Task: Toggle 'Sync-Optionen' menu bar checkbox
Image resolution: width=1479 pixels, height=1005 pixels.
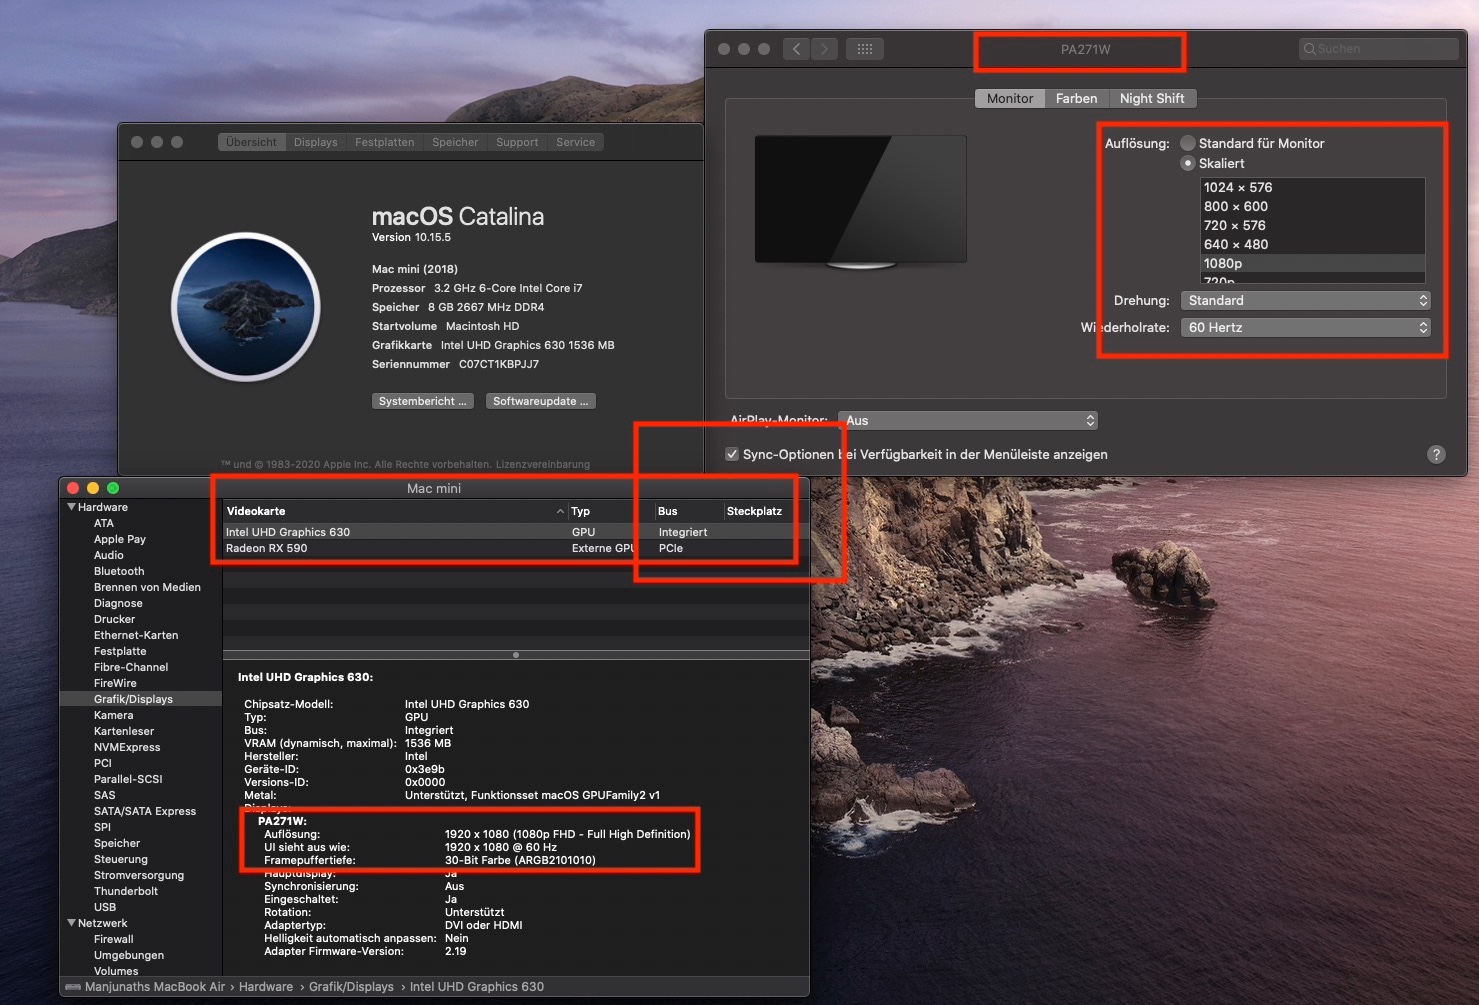Action: pos(732,454)
